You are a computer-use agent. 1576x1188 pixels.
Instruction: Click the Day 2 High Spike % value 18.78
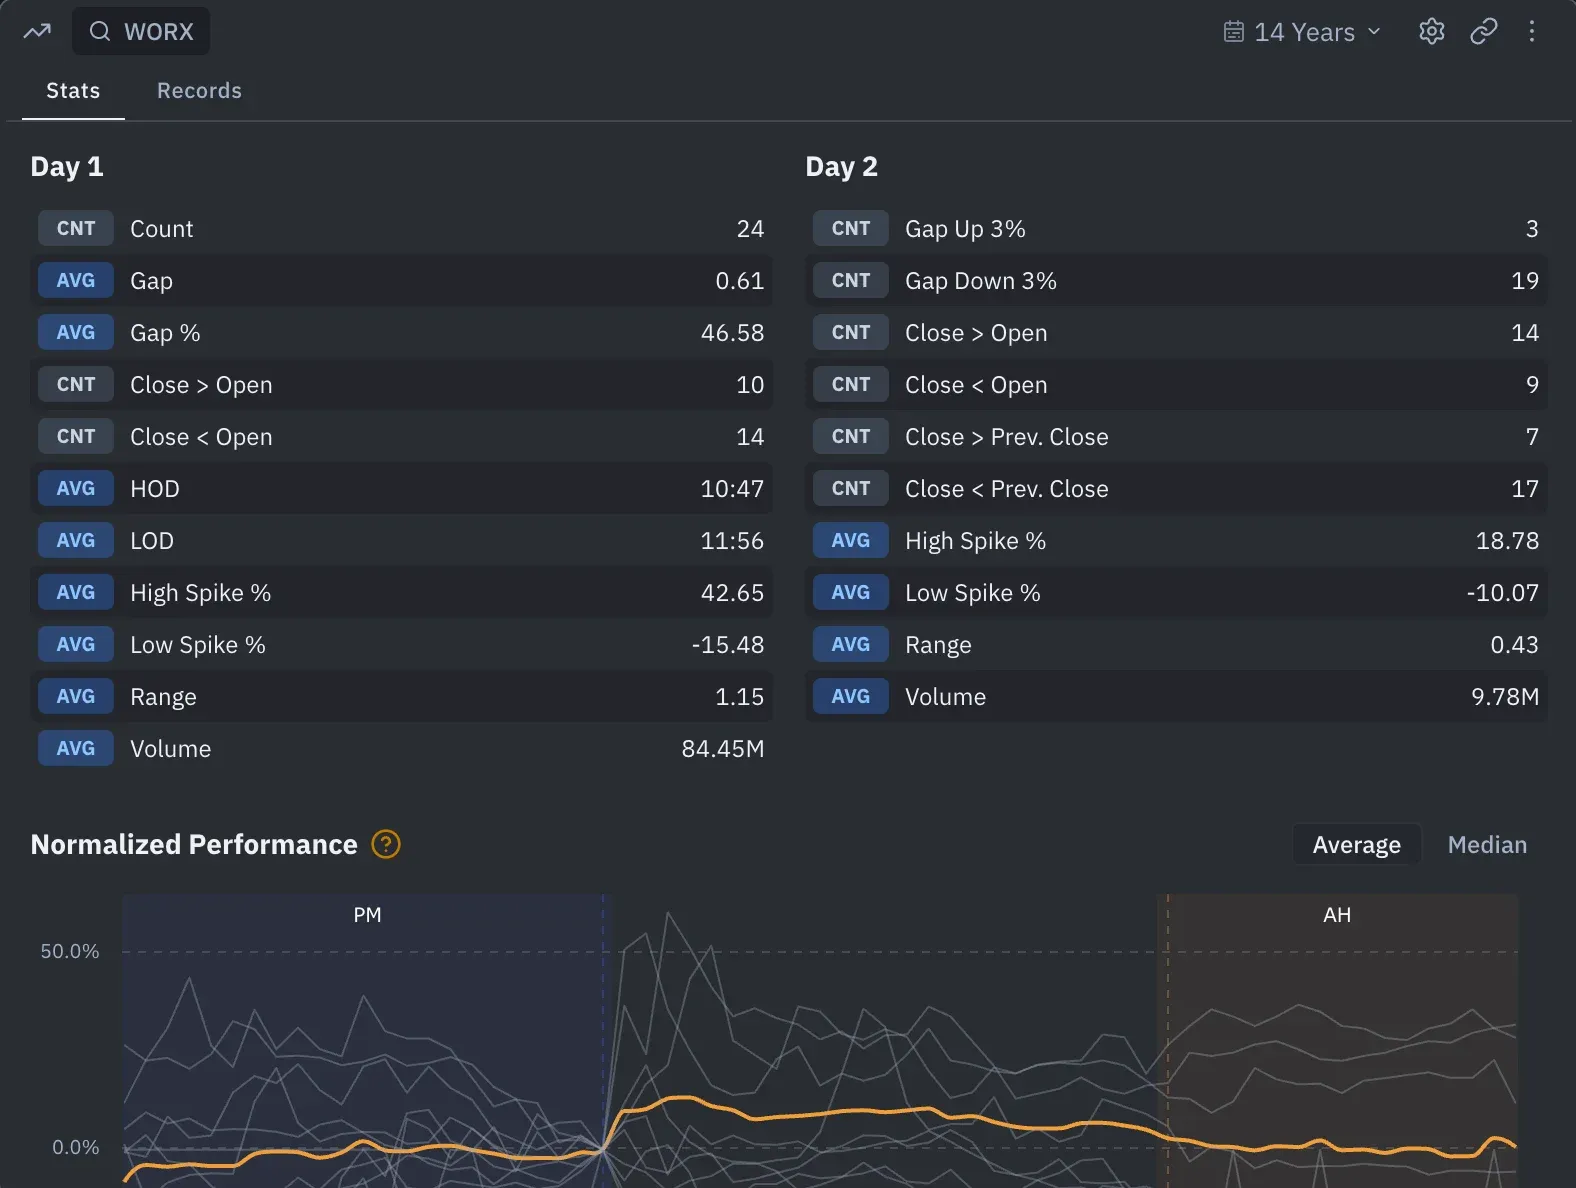[x=1507, y=541]
